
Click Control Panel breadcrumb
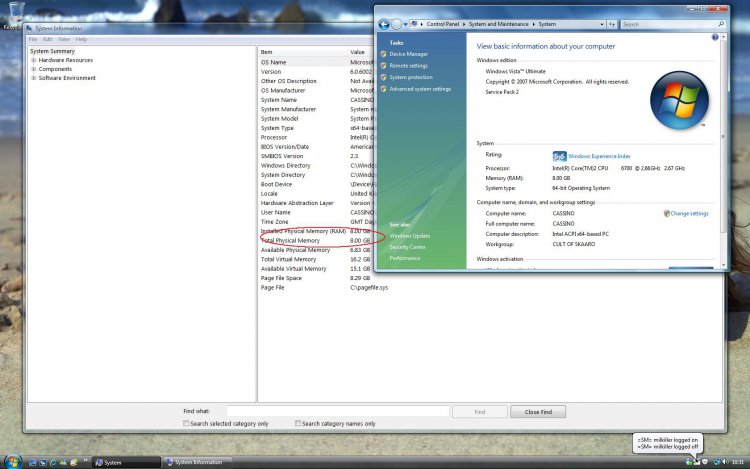pos(442,24)
